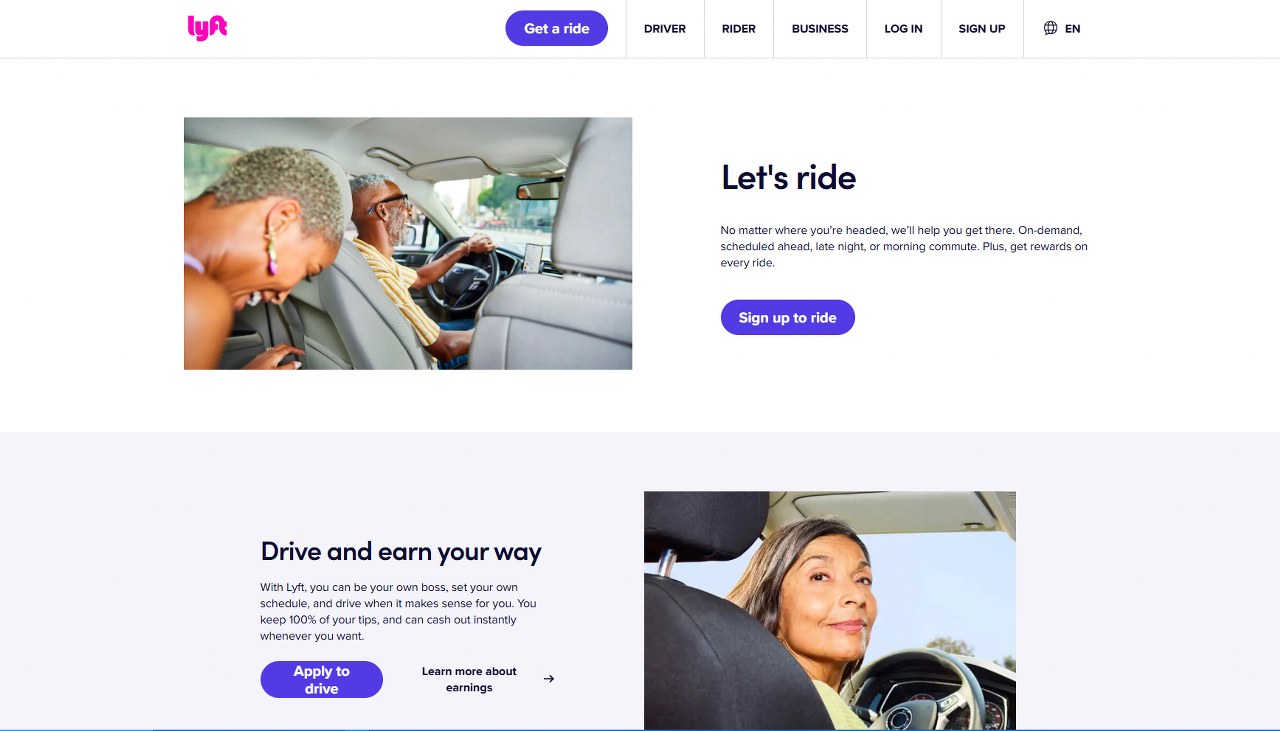
Task: Click the Let's ride heading
Action: (x=789, y=178)
